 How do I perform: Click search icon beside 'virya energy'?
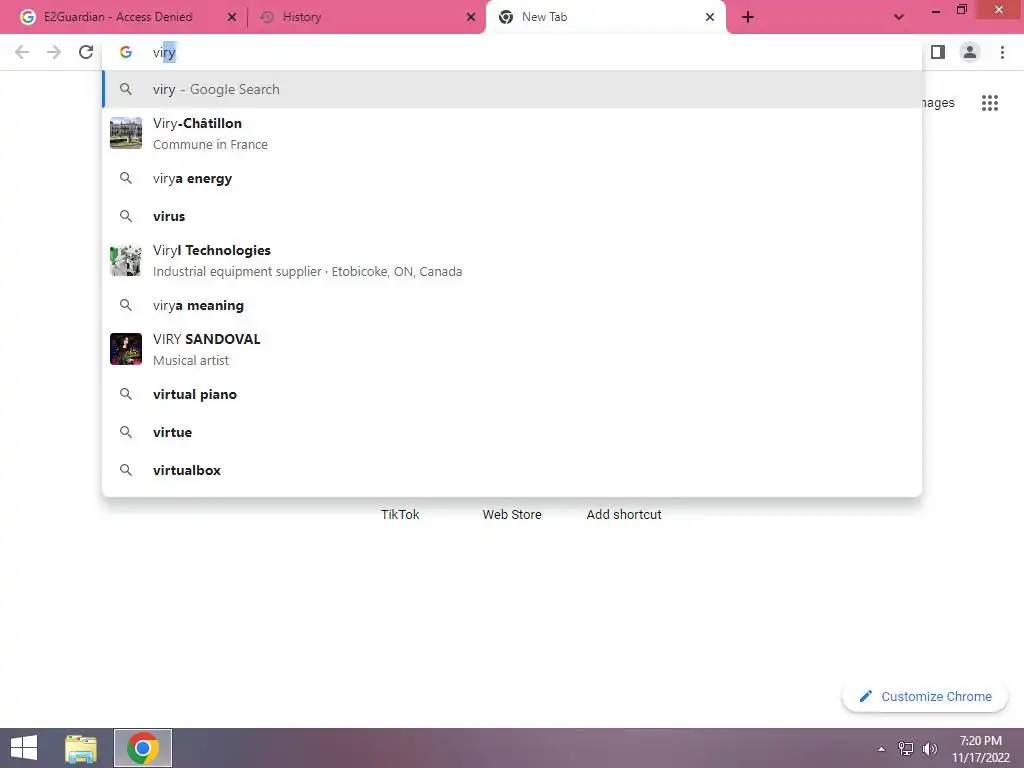click(x=126, y=178)
